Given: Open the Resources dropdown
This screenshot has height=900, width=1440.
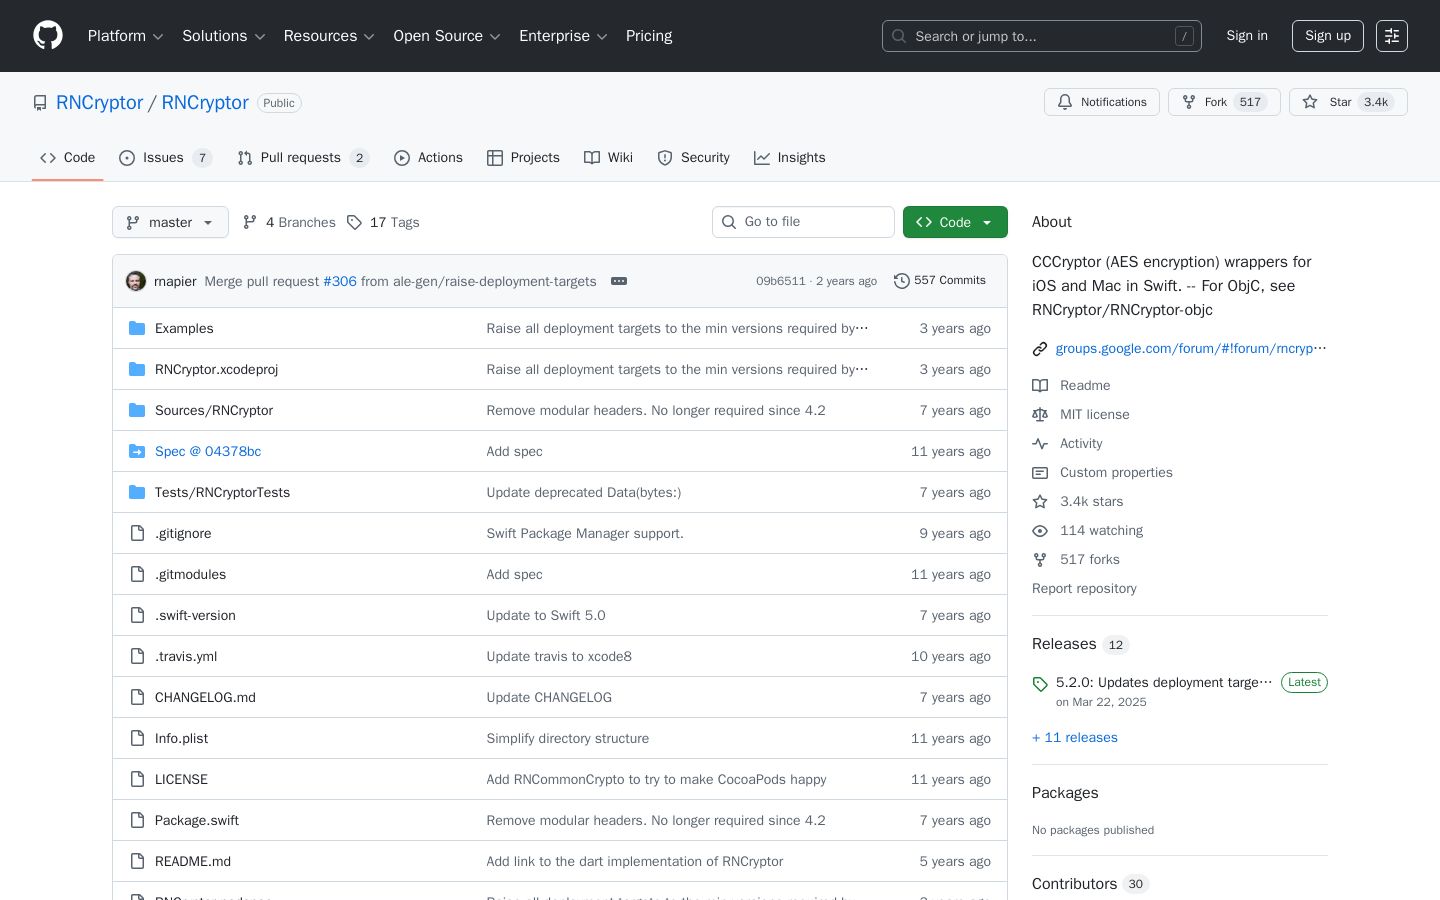Looking at the screenshot, I should click(330, 36).
